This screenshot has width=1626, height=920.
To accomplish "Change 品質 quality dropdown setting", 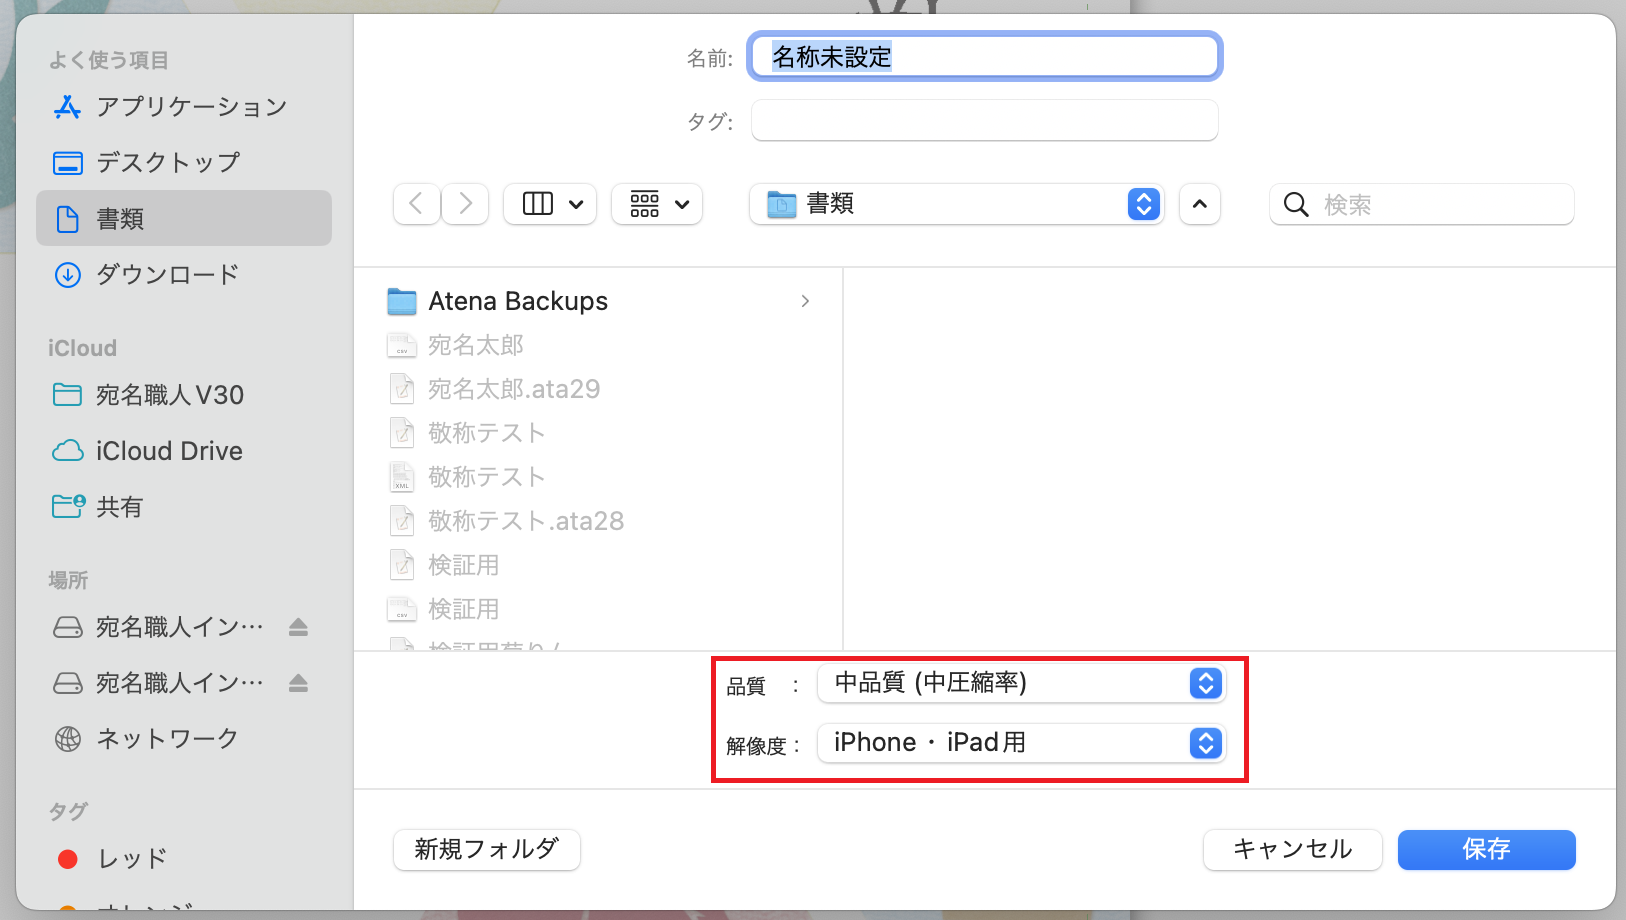I will [1020, 683].
